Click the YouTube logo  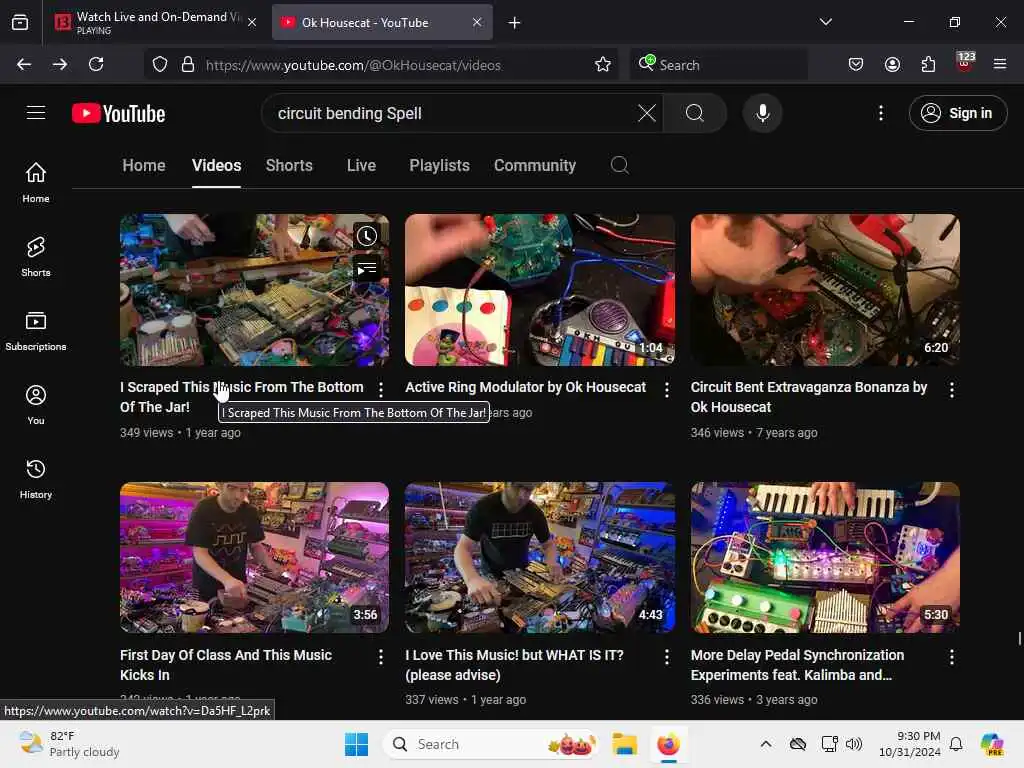click(x=118, y=113)
